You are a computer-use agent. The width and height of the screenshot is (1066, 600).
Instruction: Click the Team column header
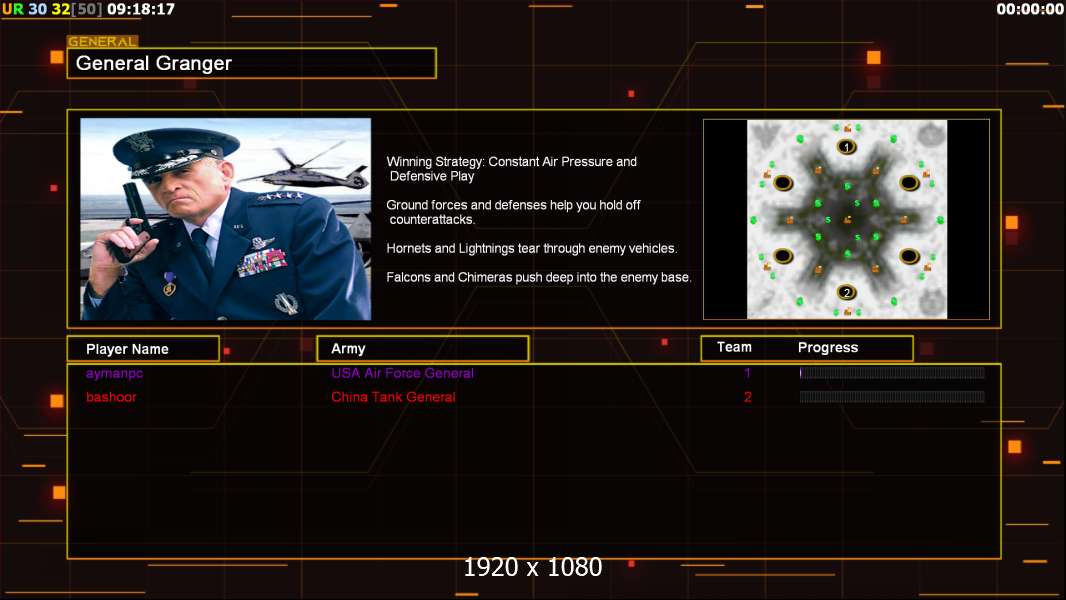734,347
